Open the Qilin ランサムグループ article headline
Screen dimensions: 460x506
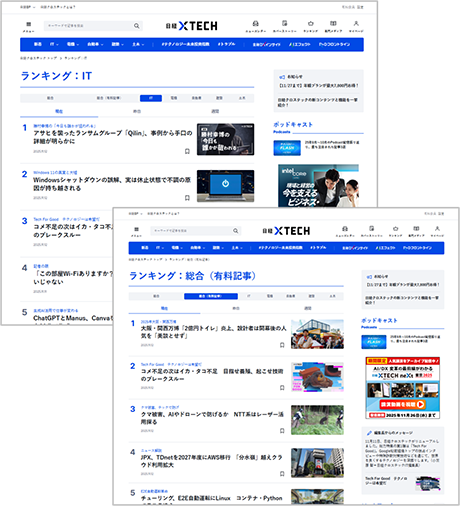113,137
